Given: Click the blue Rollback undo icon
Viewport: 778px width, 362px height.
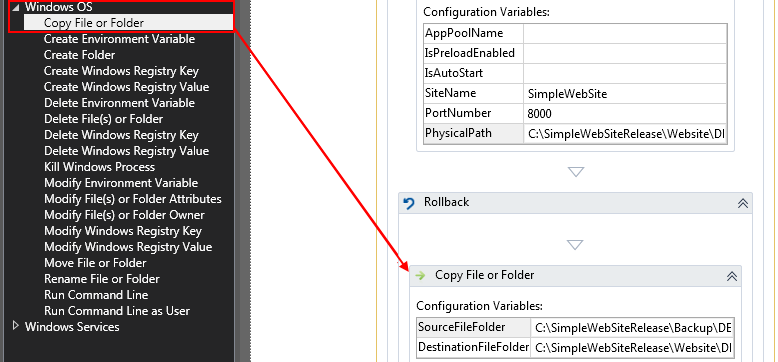Looking at the screenshot, I should pos(409,203).
